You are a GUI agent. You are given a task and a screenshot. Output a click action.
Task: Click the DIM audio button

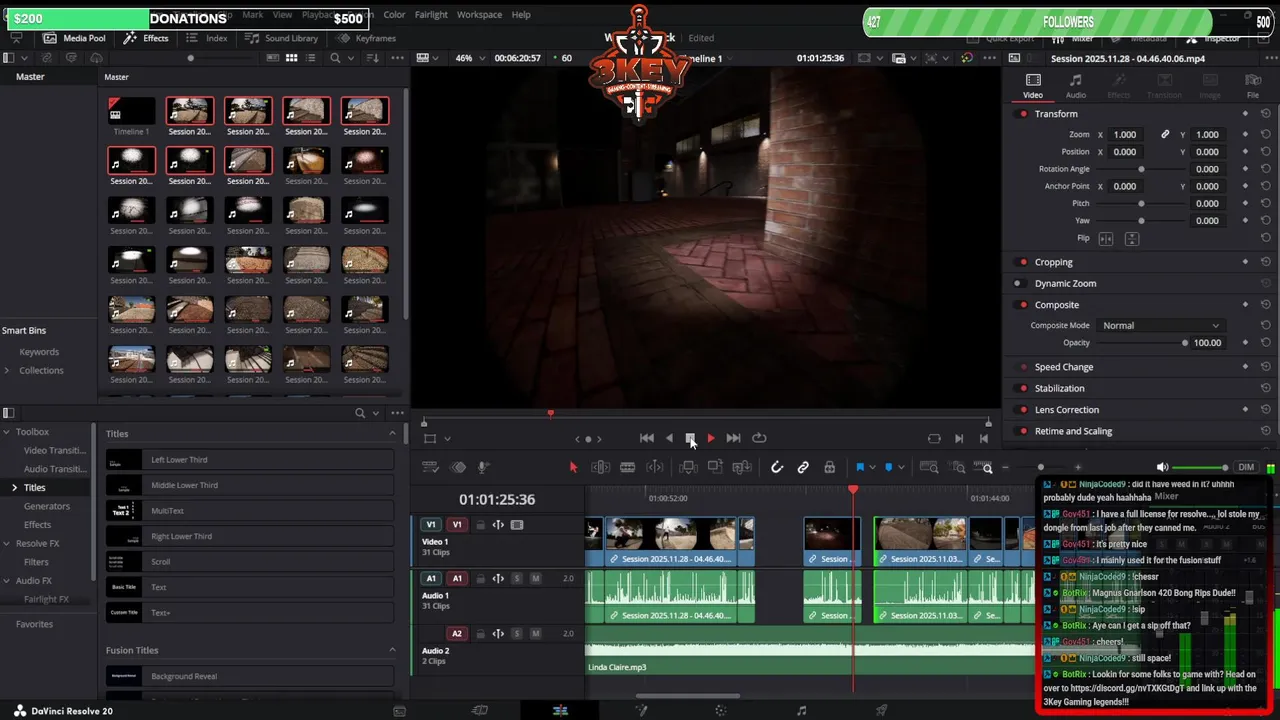[x=1246, y=467]
